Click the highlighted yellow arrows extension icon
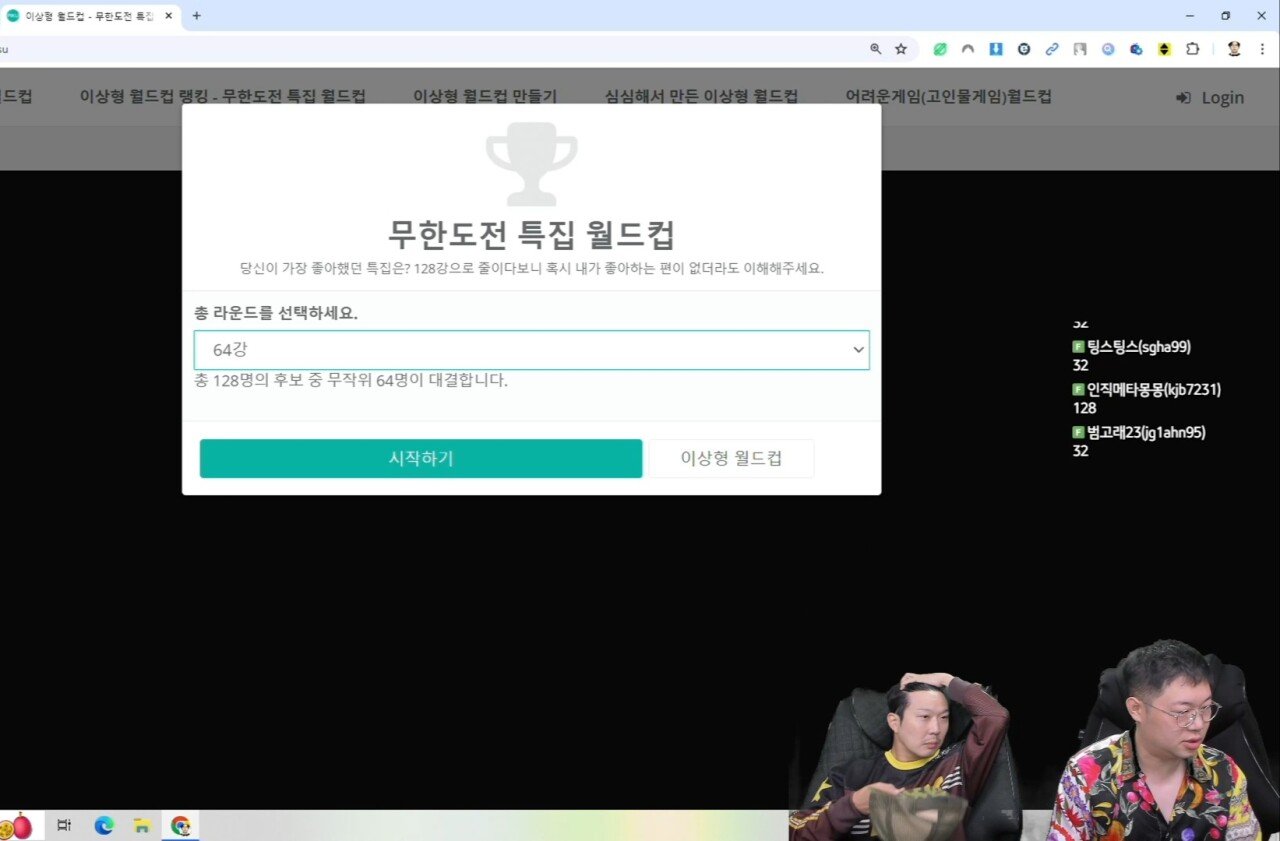This screenshot has width=1280, height=841. tap(1163, 48)
